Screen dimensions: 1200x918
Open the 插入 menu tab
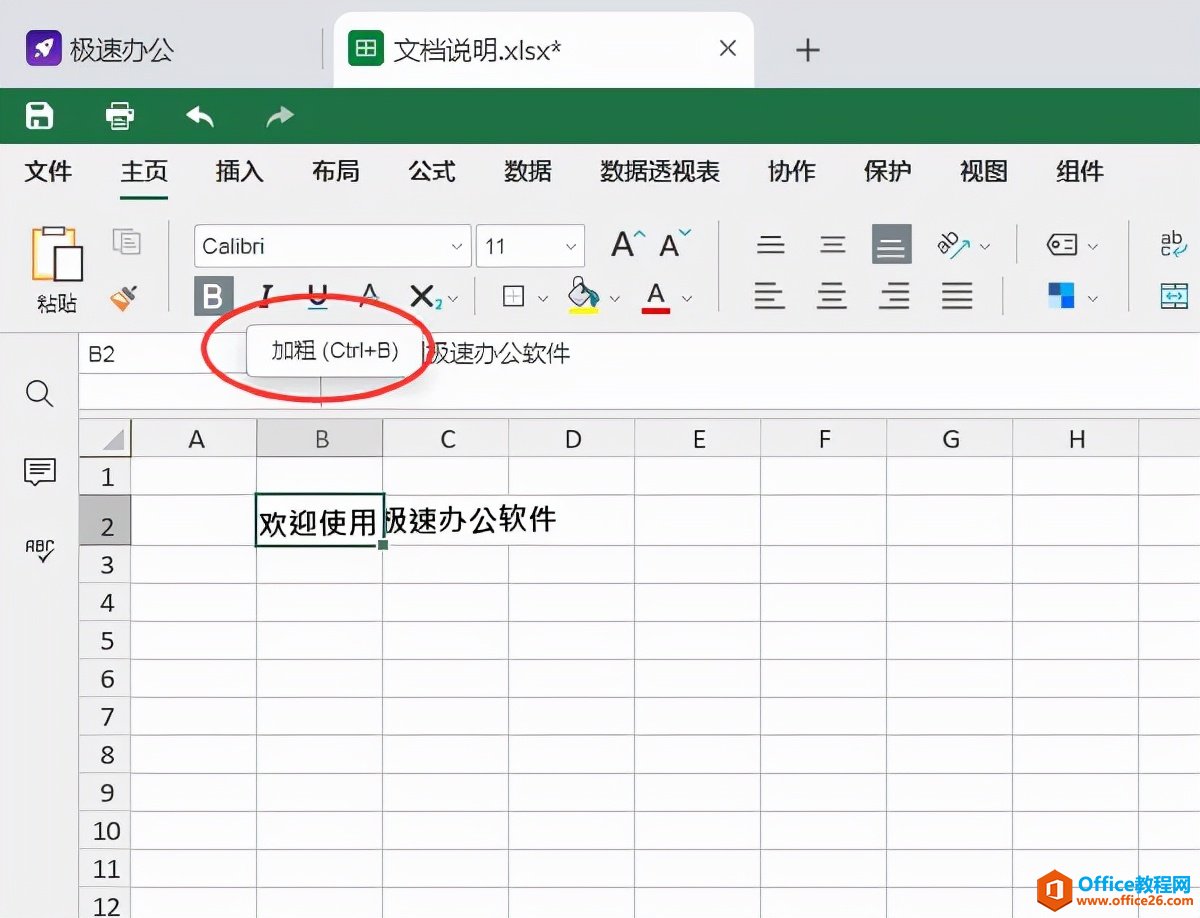pyautogui.click(x=238, y=171)
